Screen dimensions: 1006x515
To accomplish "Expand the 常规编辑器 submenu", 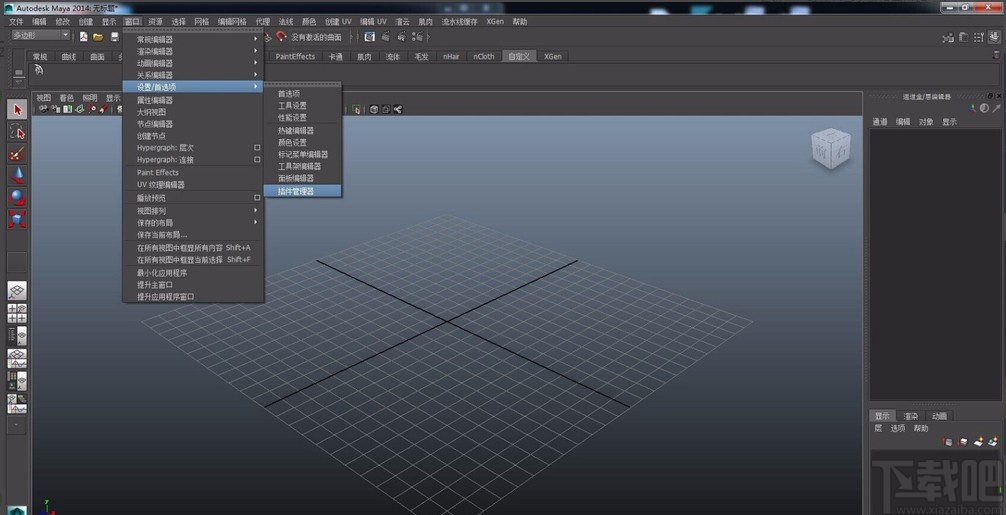I will coord(192,39).
